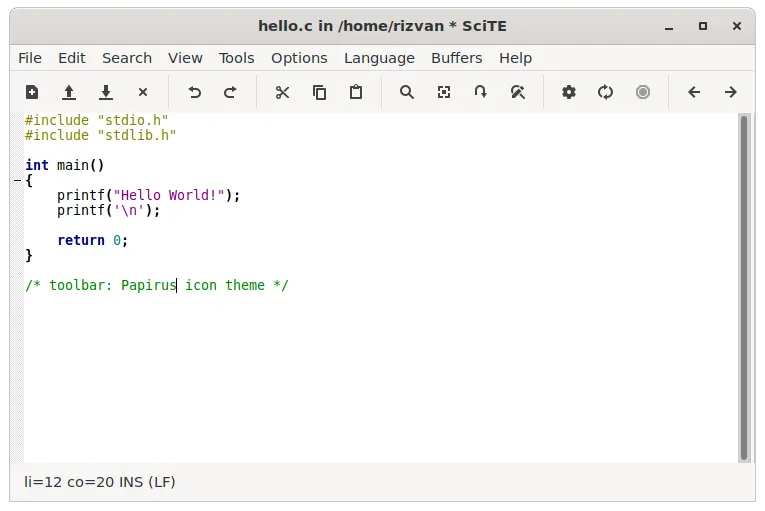This screenshot has width=765, height=511.
Task: Go to previous buffer left arrow
Action: pyautogui.click(x=694, y=92)
